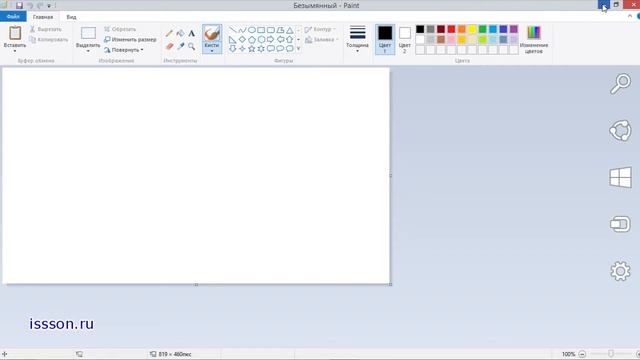Select the Fill with color bucket tool
This screenshot has height=360, width=640.
click(x=180, y=33)
